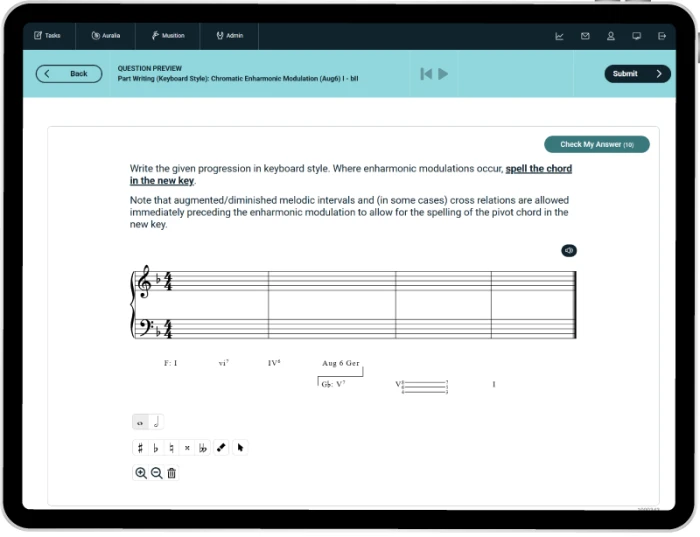Select the flat accidental tool
This screenshot has height=537, width=700.
(x=156, y=448)
